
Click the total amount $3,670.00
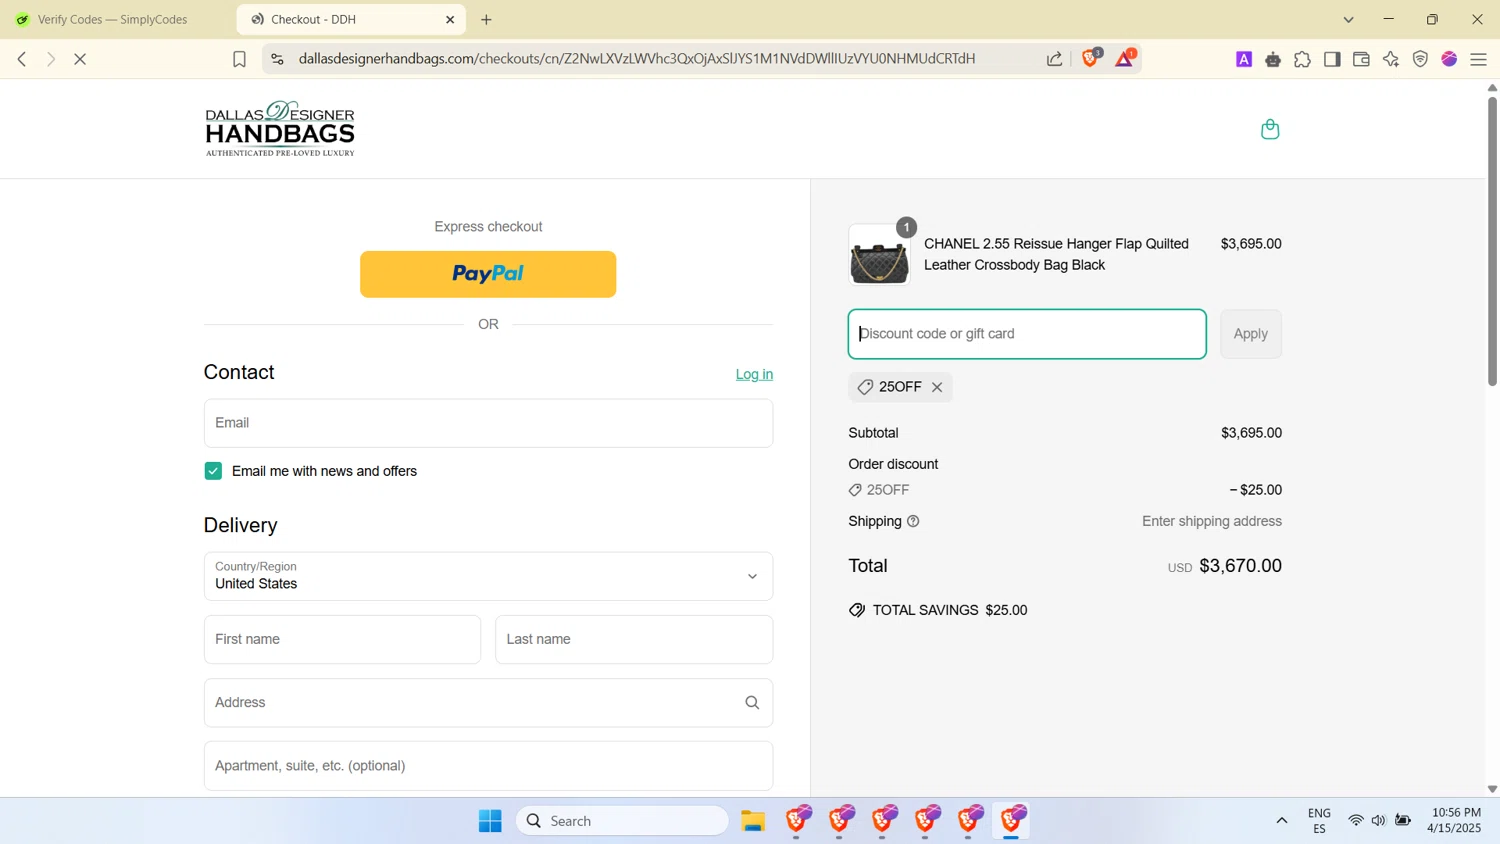(x=1240, y=566)
